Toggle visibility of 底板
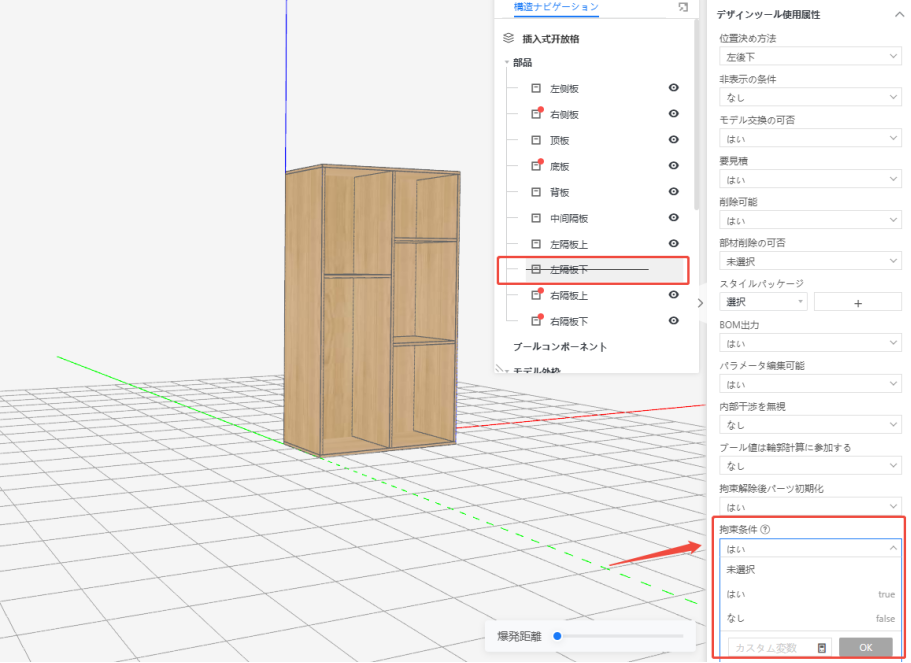Viewport: 911px width, 663px height. [673, 166]
